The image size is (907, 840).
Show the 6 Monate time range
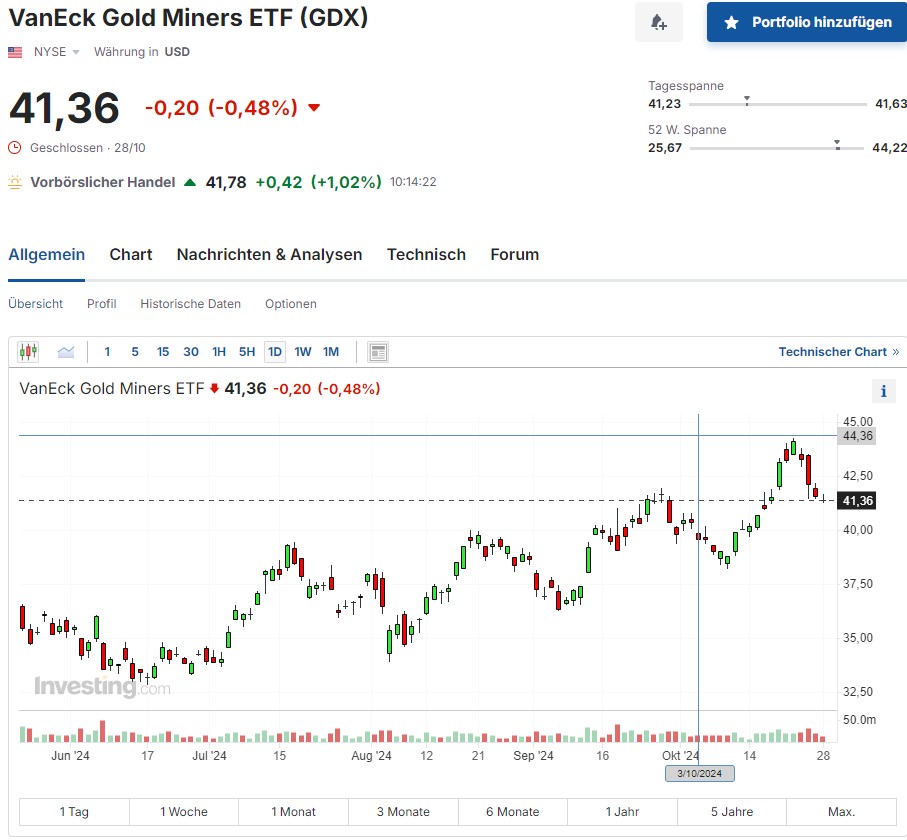tap(513, 812)
